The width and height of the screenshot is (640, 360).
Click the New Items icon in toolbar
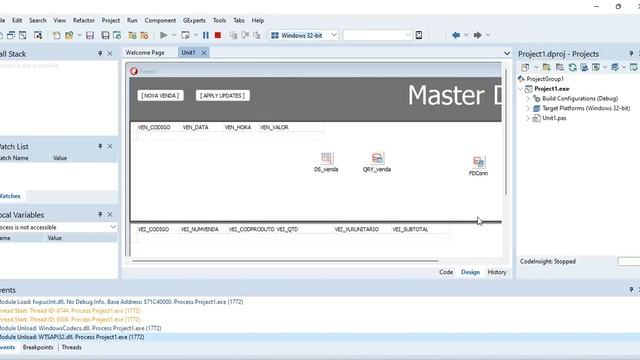(x=56, y=36)
